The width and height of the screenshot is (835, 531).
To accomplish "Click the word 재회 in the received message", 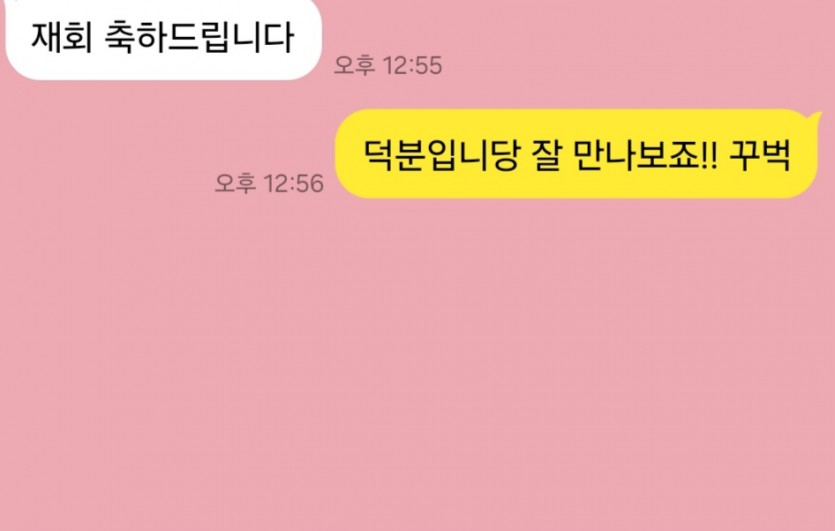I will (62, 38).
